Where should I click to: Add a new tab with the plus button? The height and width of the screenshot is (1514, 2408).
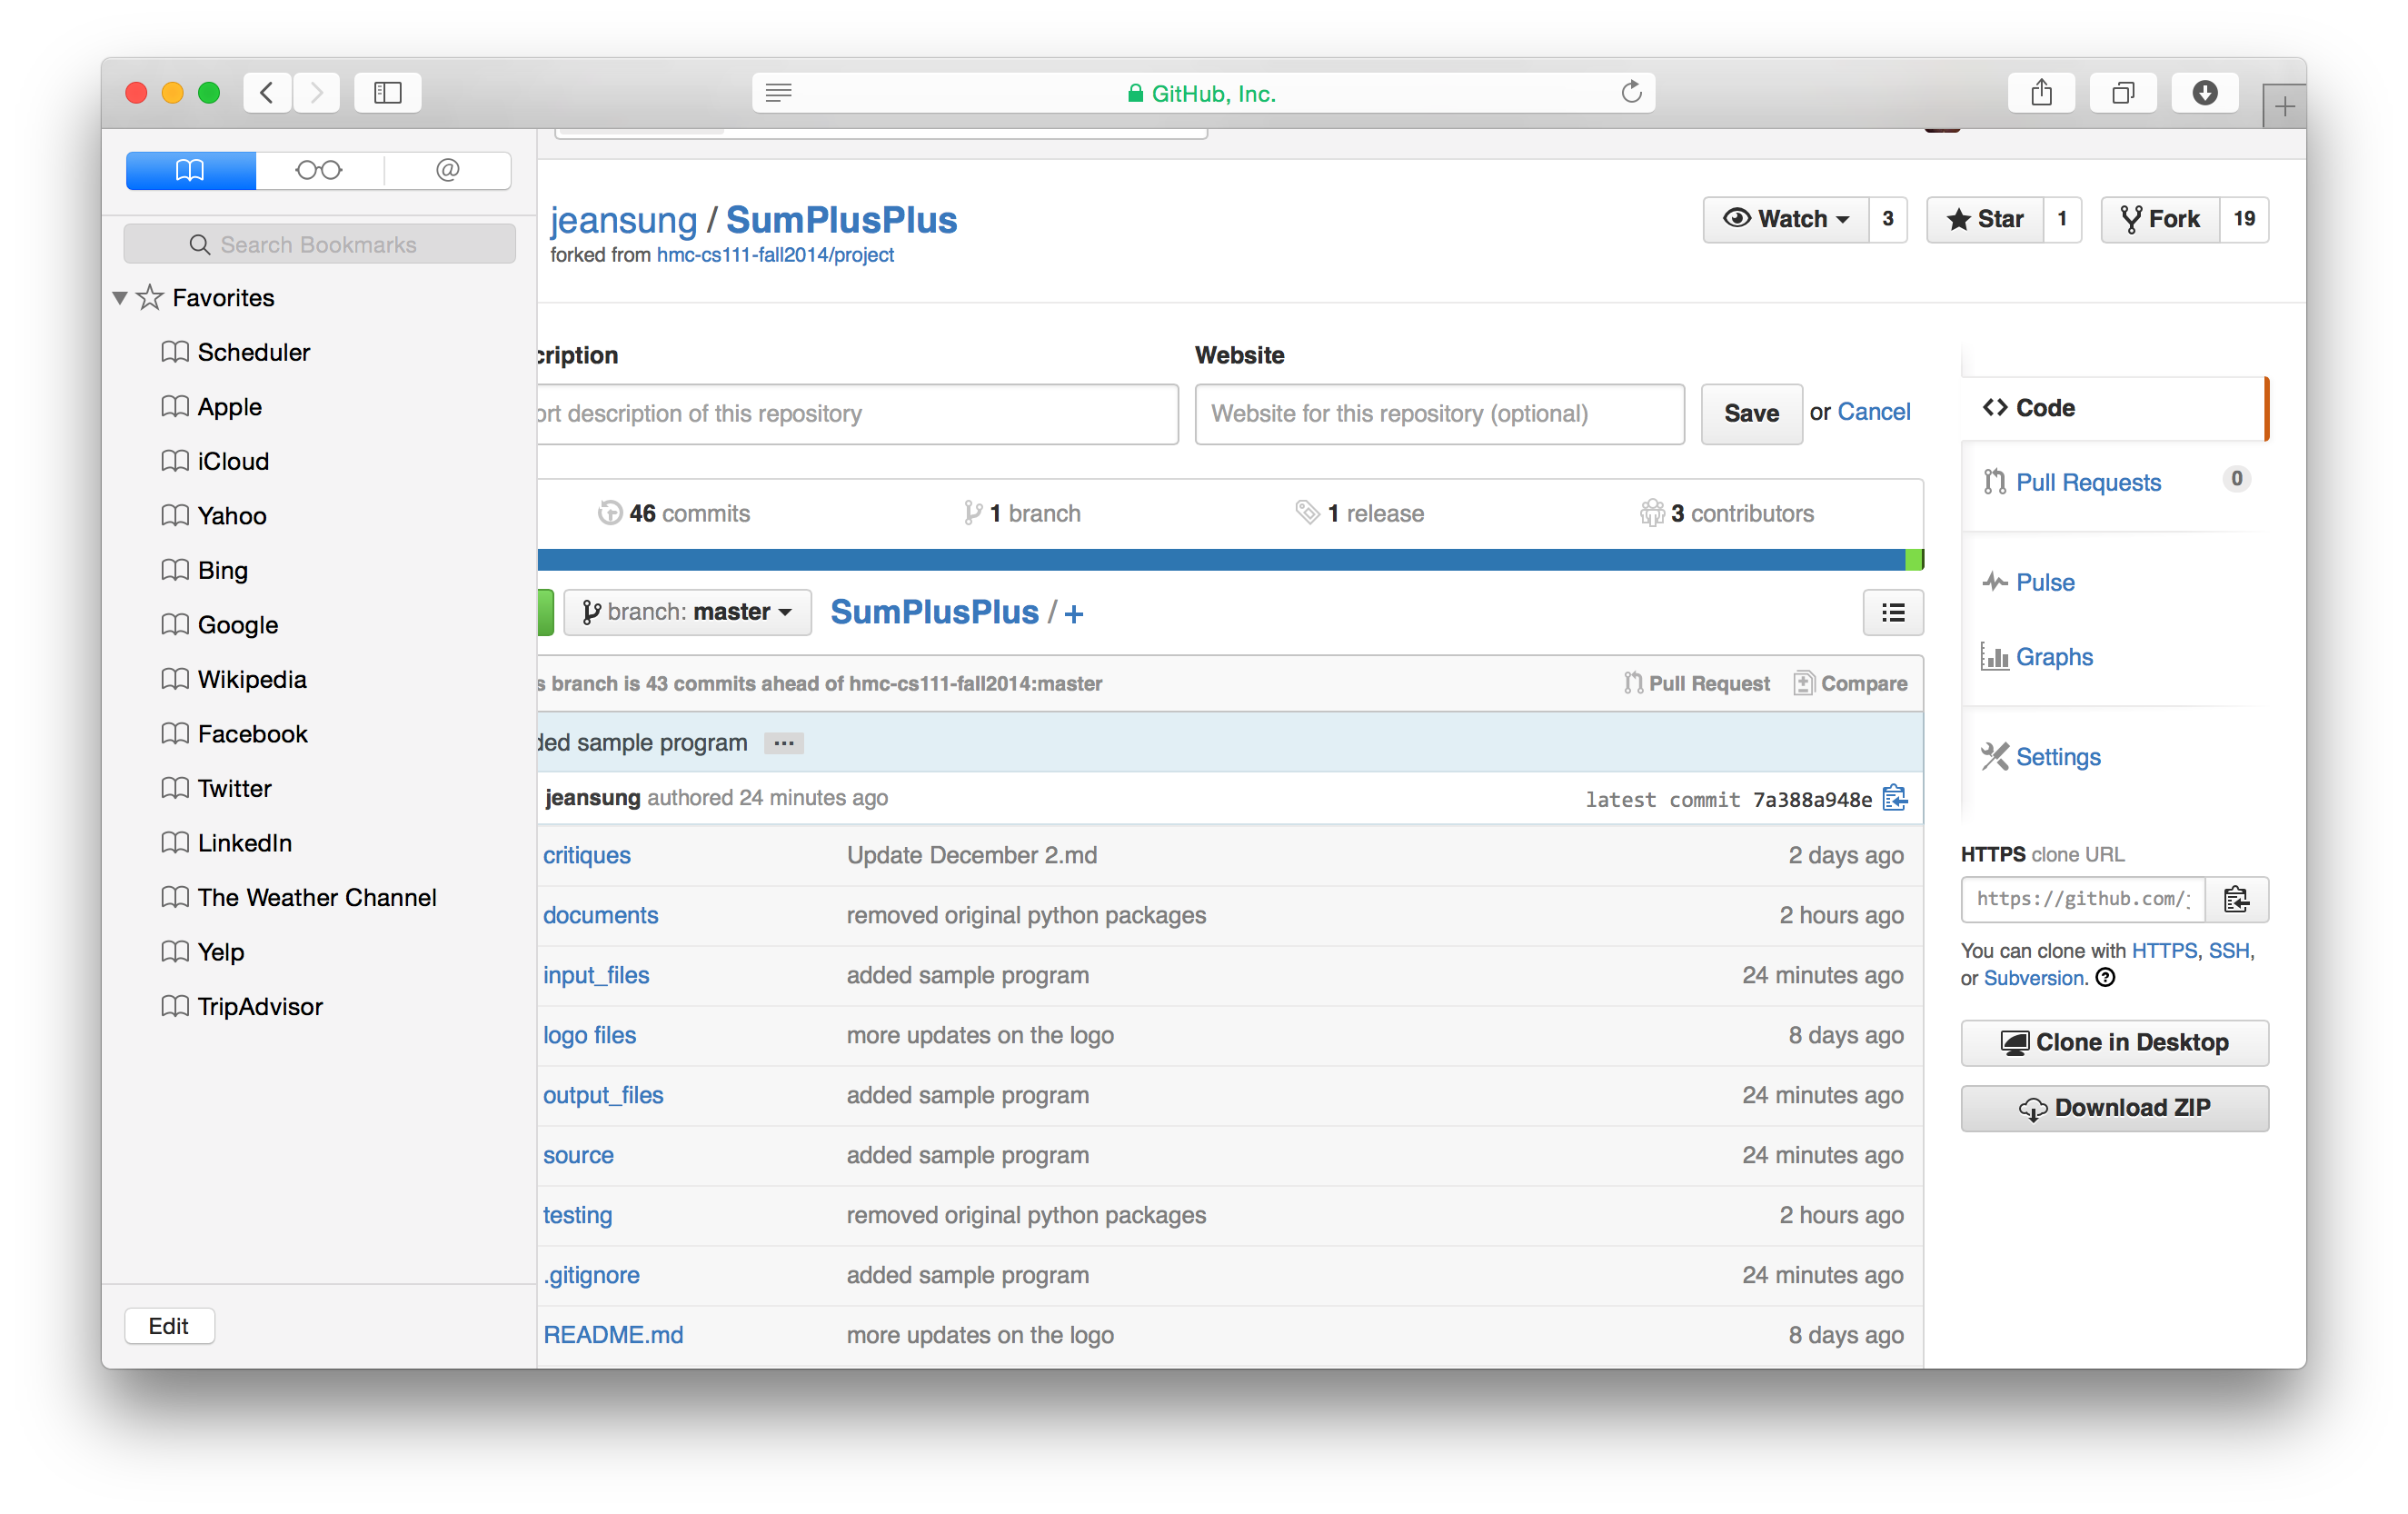click(x=2284, y=106)
